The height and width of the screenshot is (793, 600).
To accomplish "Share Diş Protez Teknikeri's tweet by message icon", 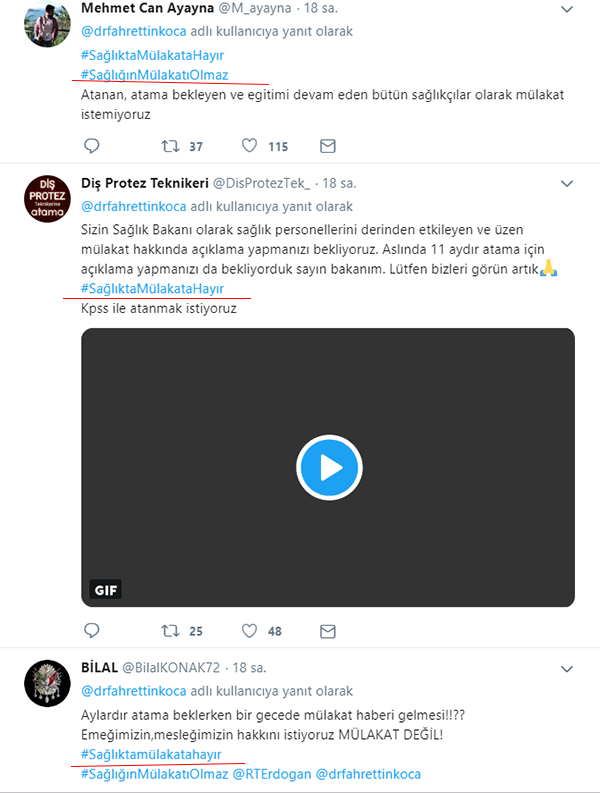I will click(328, 631).
